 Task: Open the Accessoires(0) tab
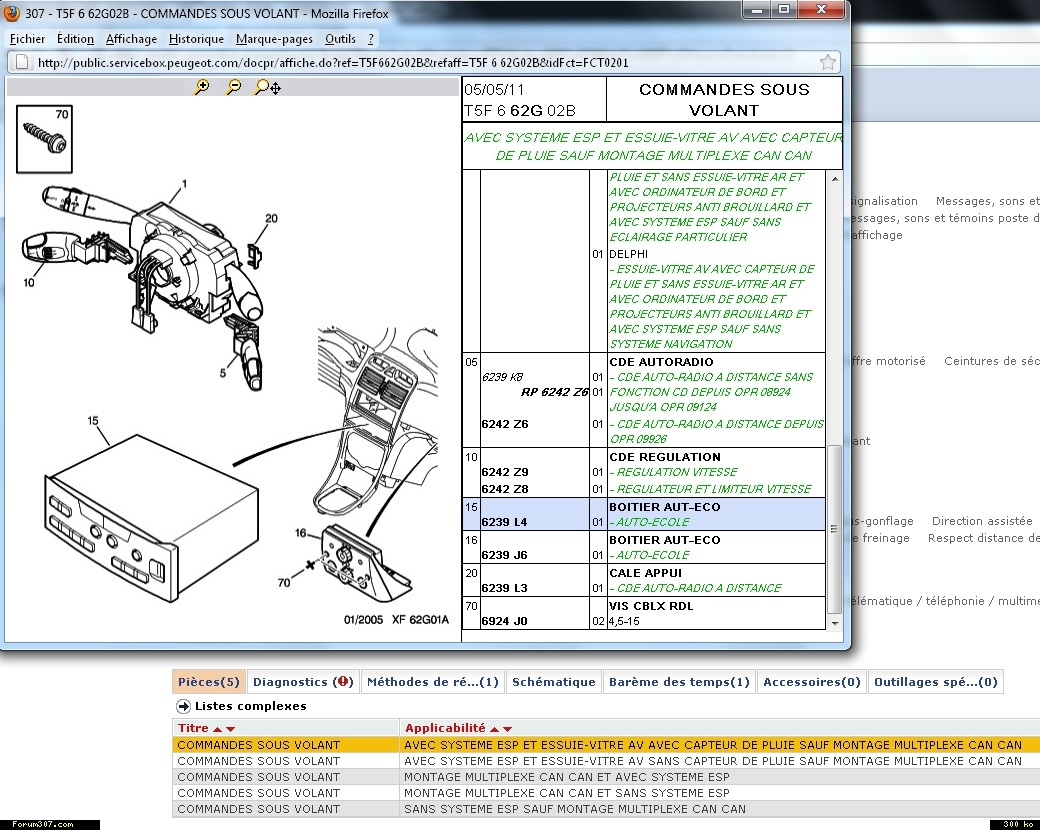coord(812,681)
